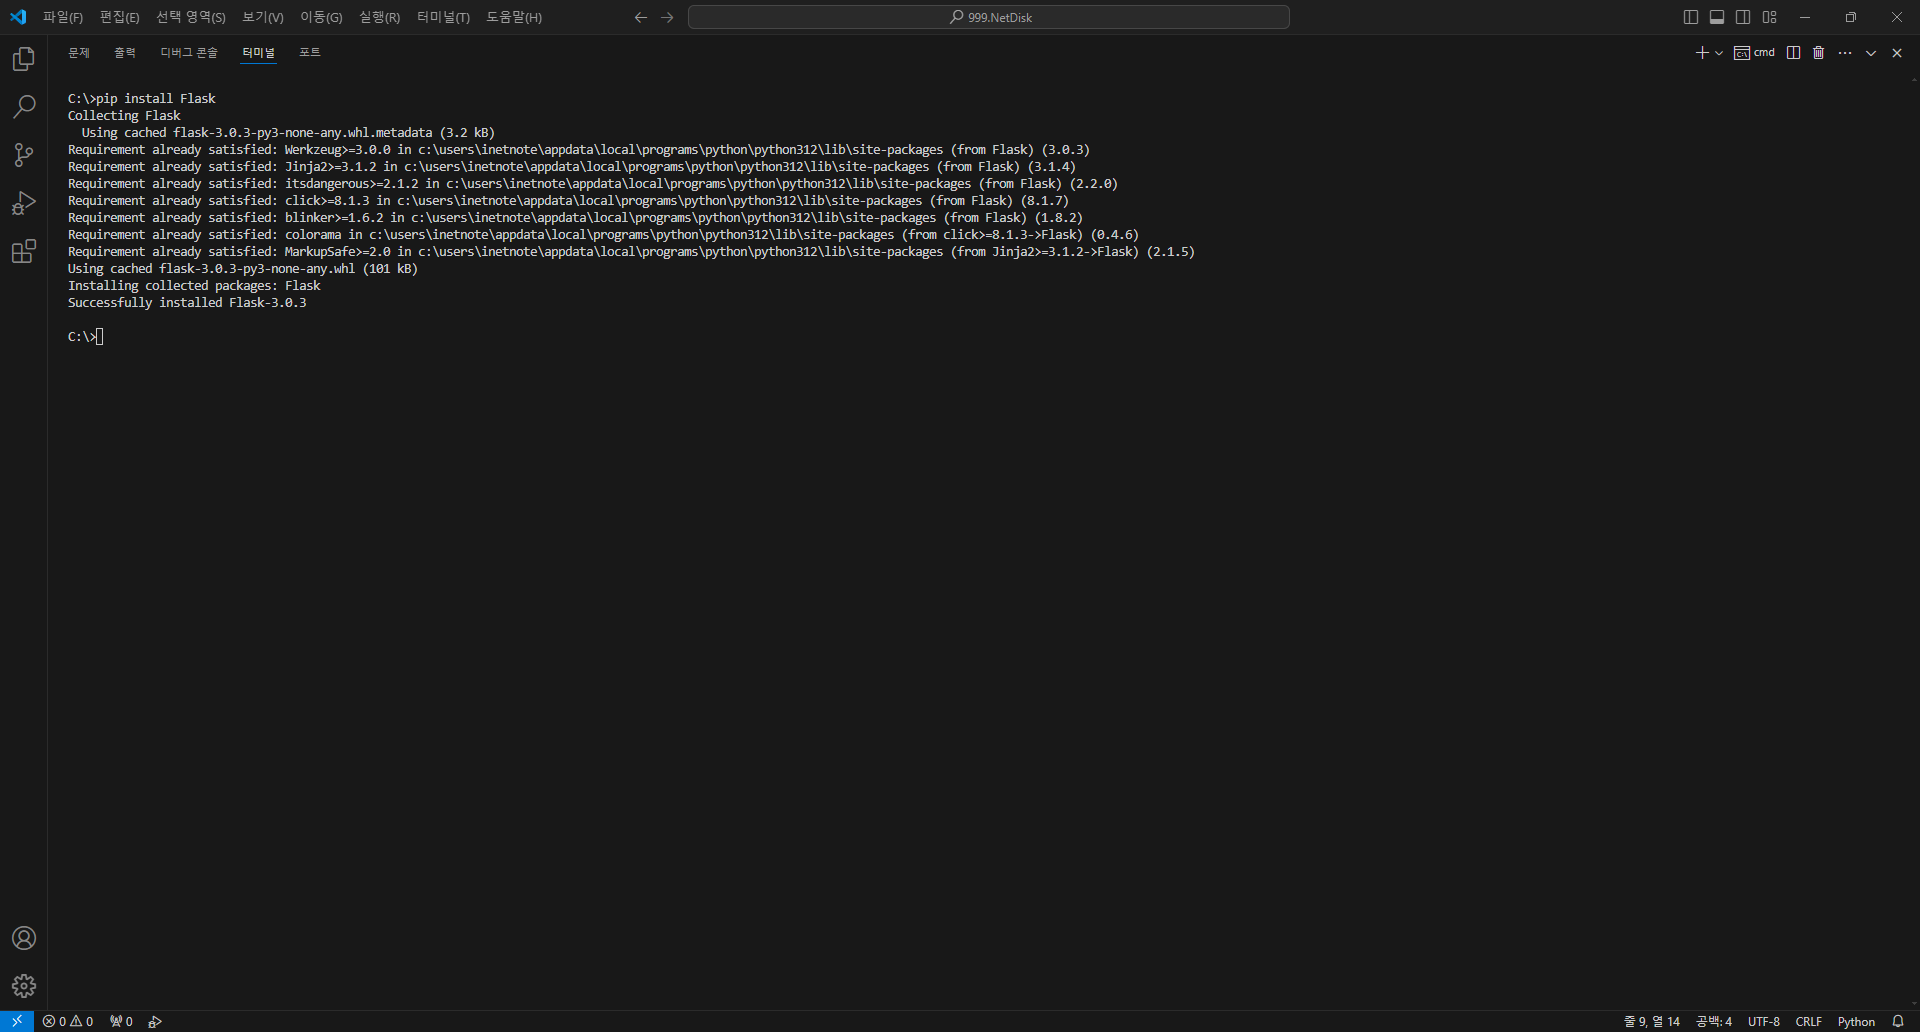
Task: Click the VS Code logo icon
Action: [18, 17]
